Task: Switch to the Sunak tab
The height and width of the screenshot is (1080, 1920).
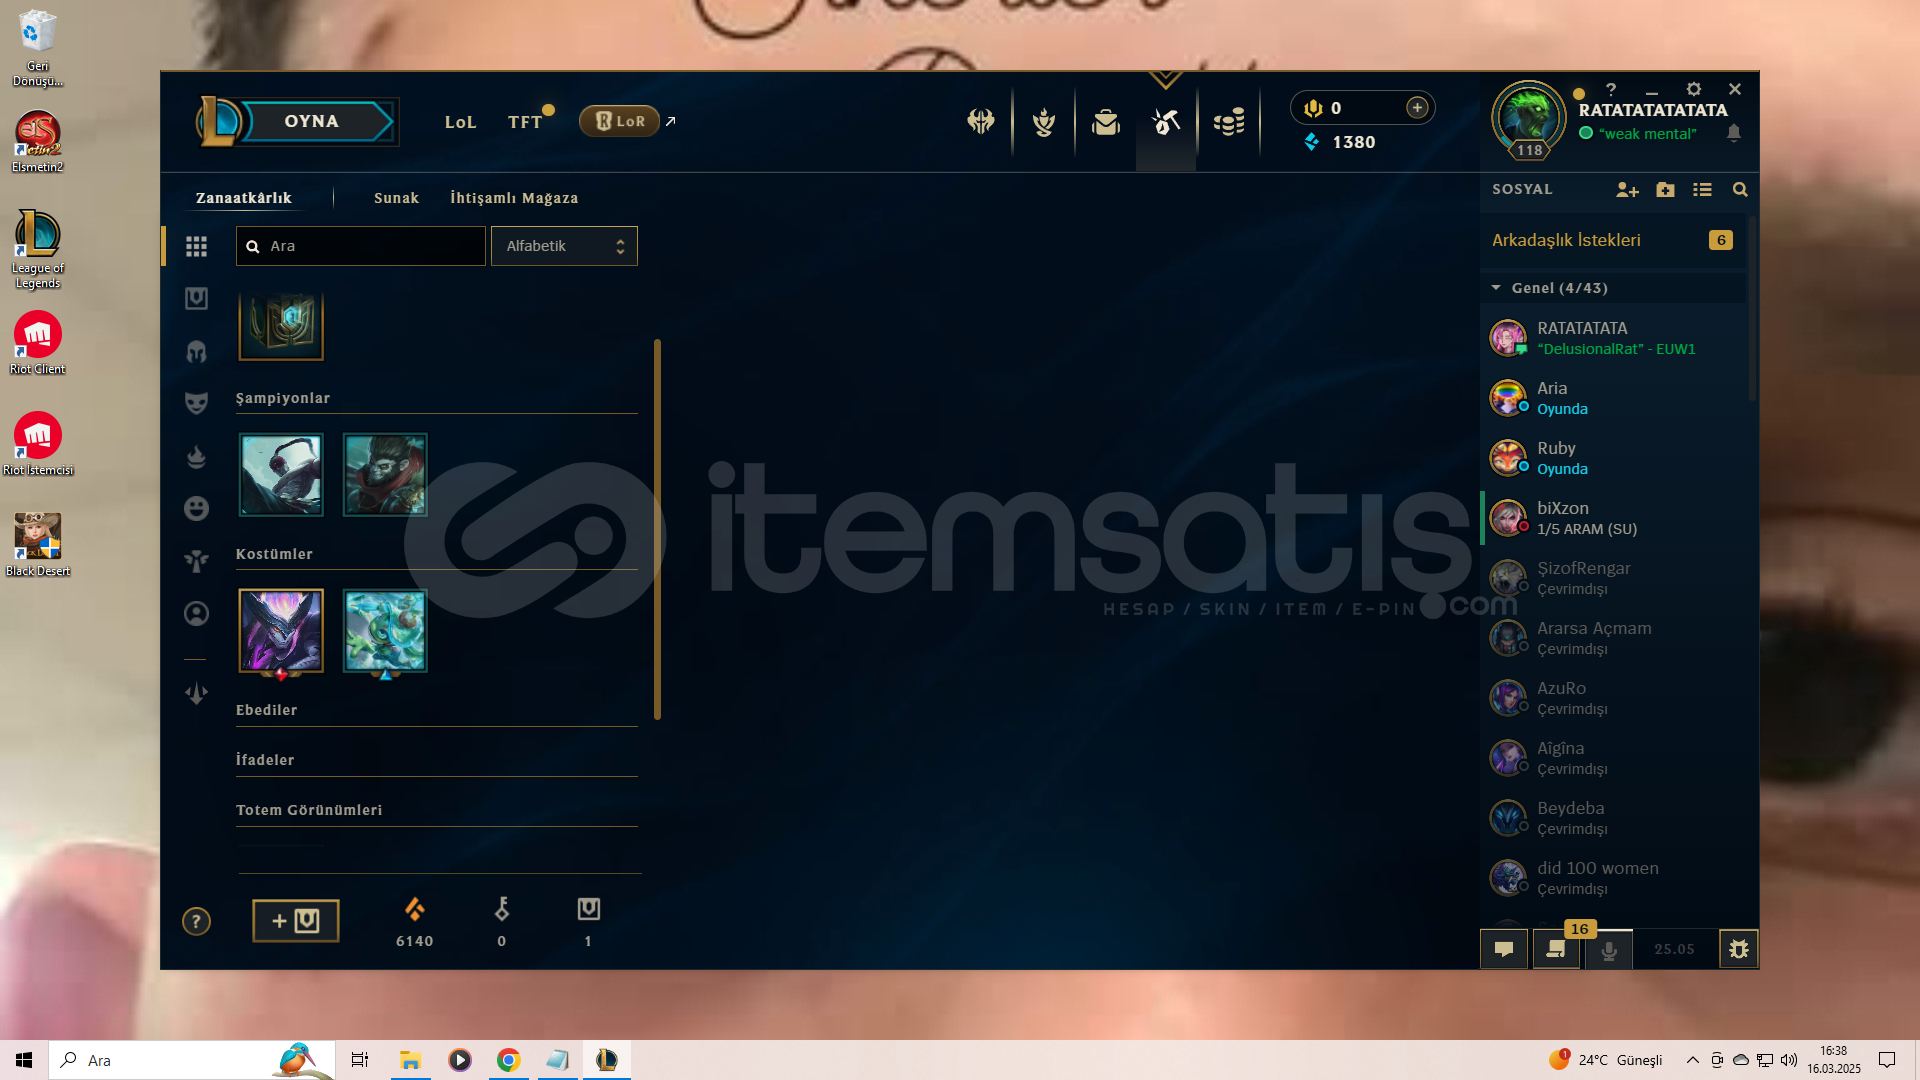Action: click(396, 198)
